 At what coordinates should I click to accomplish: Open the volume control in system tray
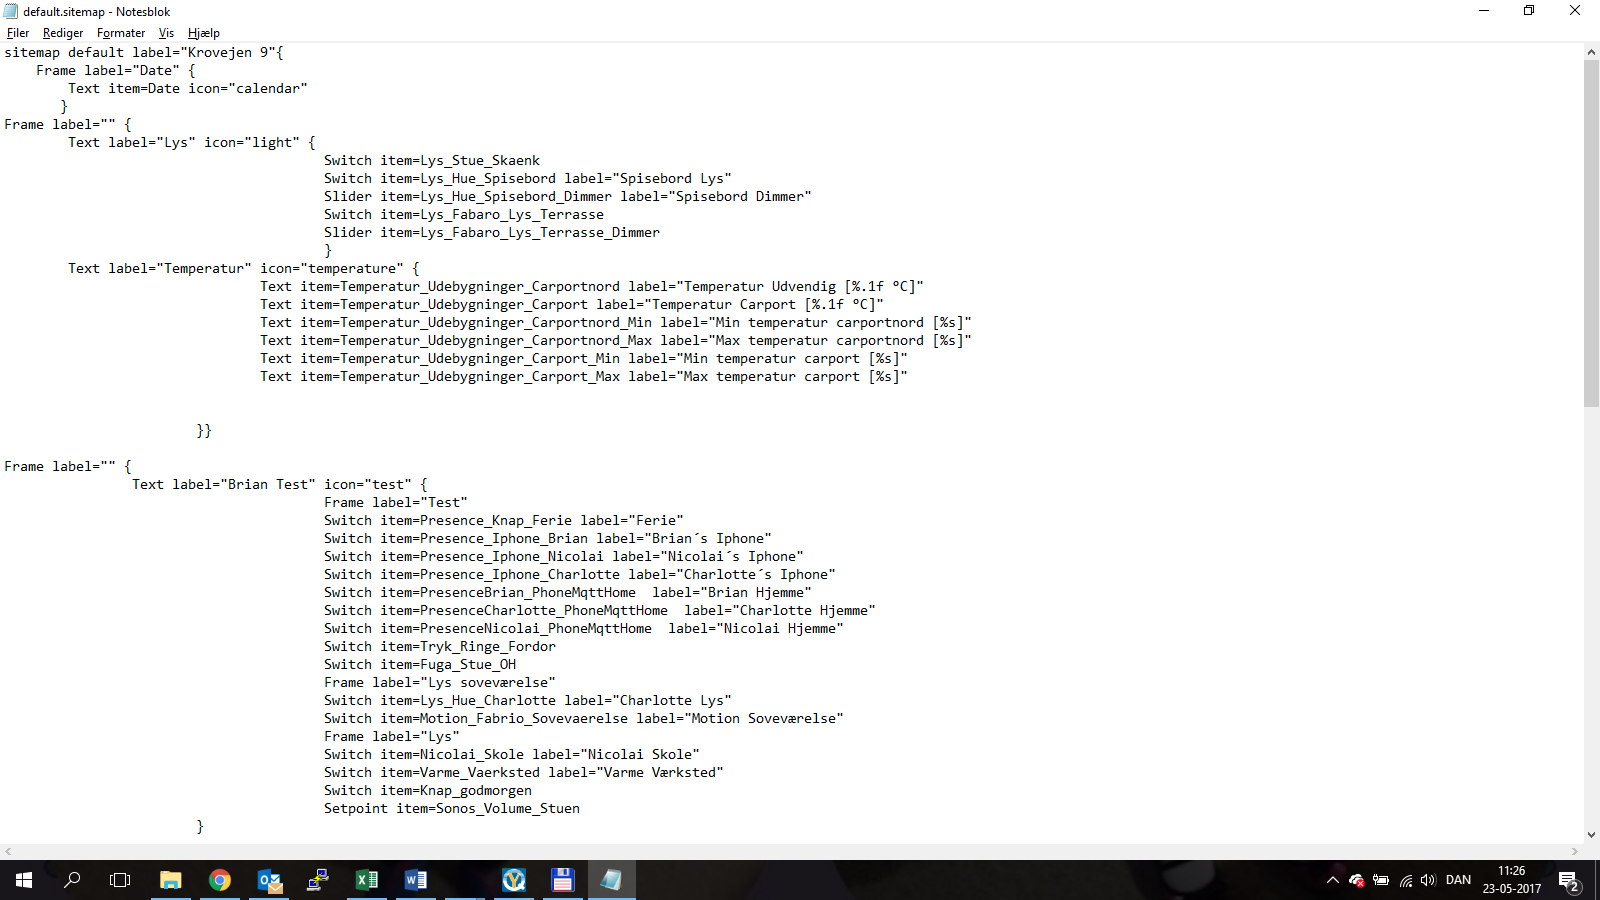click(1428, 880)
